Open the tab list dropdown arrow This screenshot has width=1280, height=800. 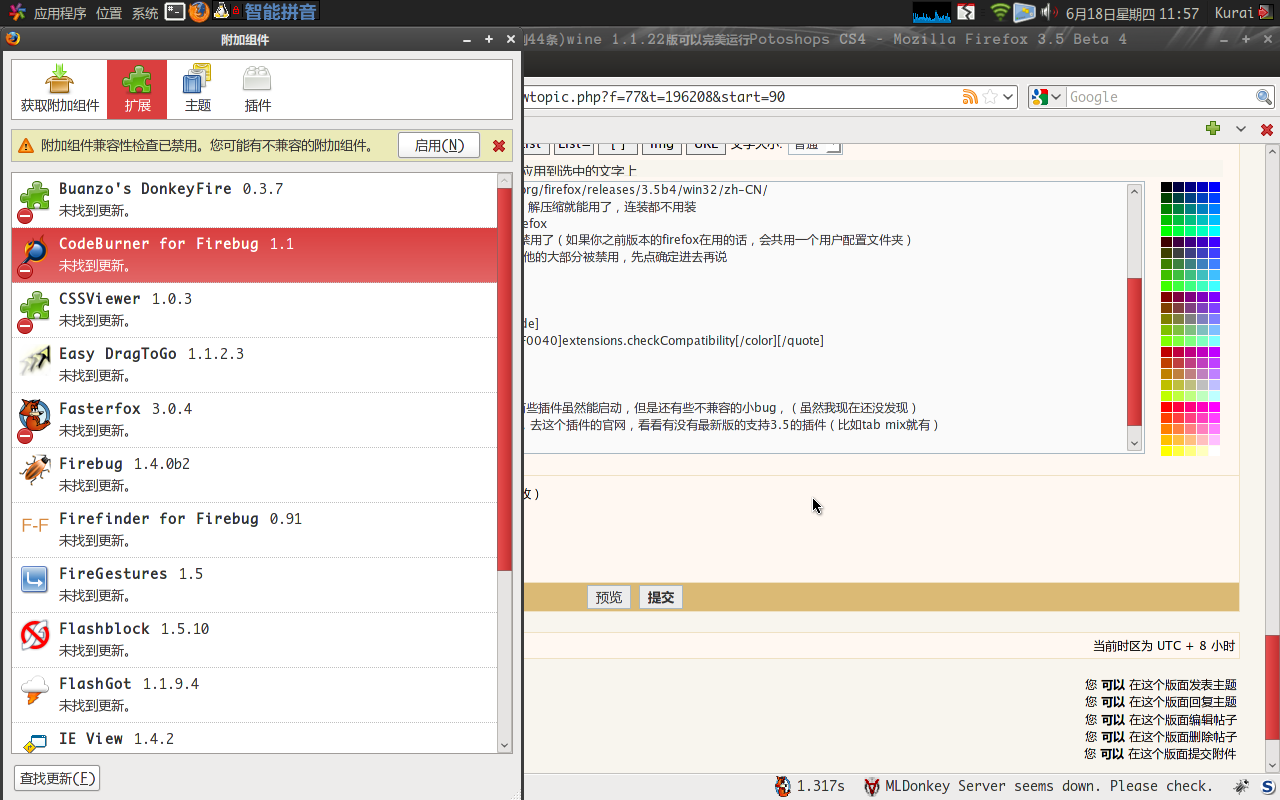pos(1241,129)
